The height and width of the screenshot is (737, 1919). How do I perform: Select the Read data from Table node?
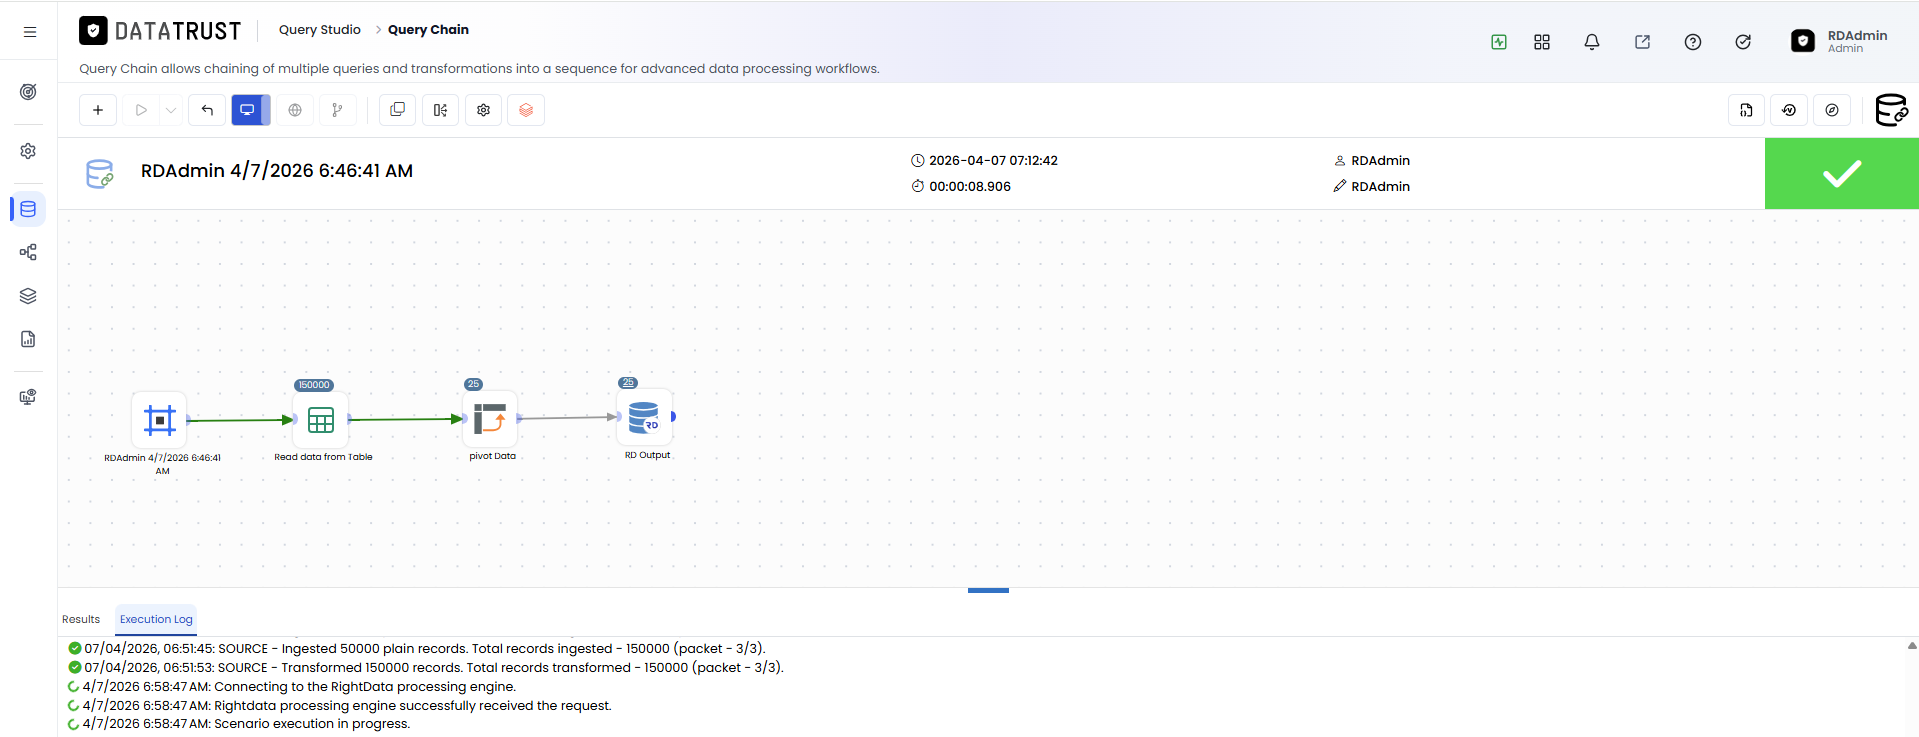pos(321,420)
